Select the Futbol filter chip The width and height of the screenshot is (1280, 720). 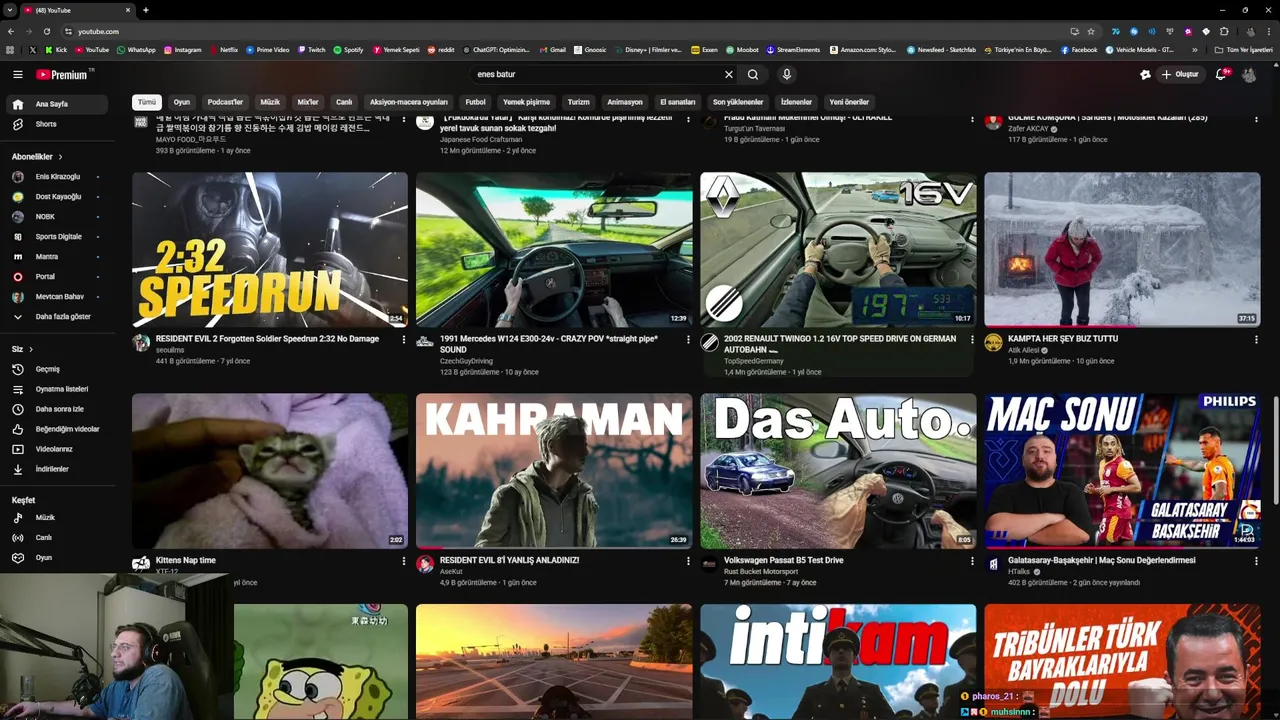point(475,102)
